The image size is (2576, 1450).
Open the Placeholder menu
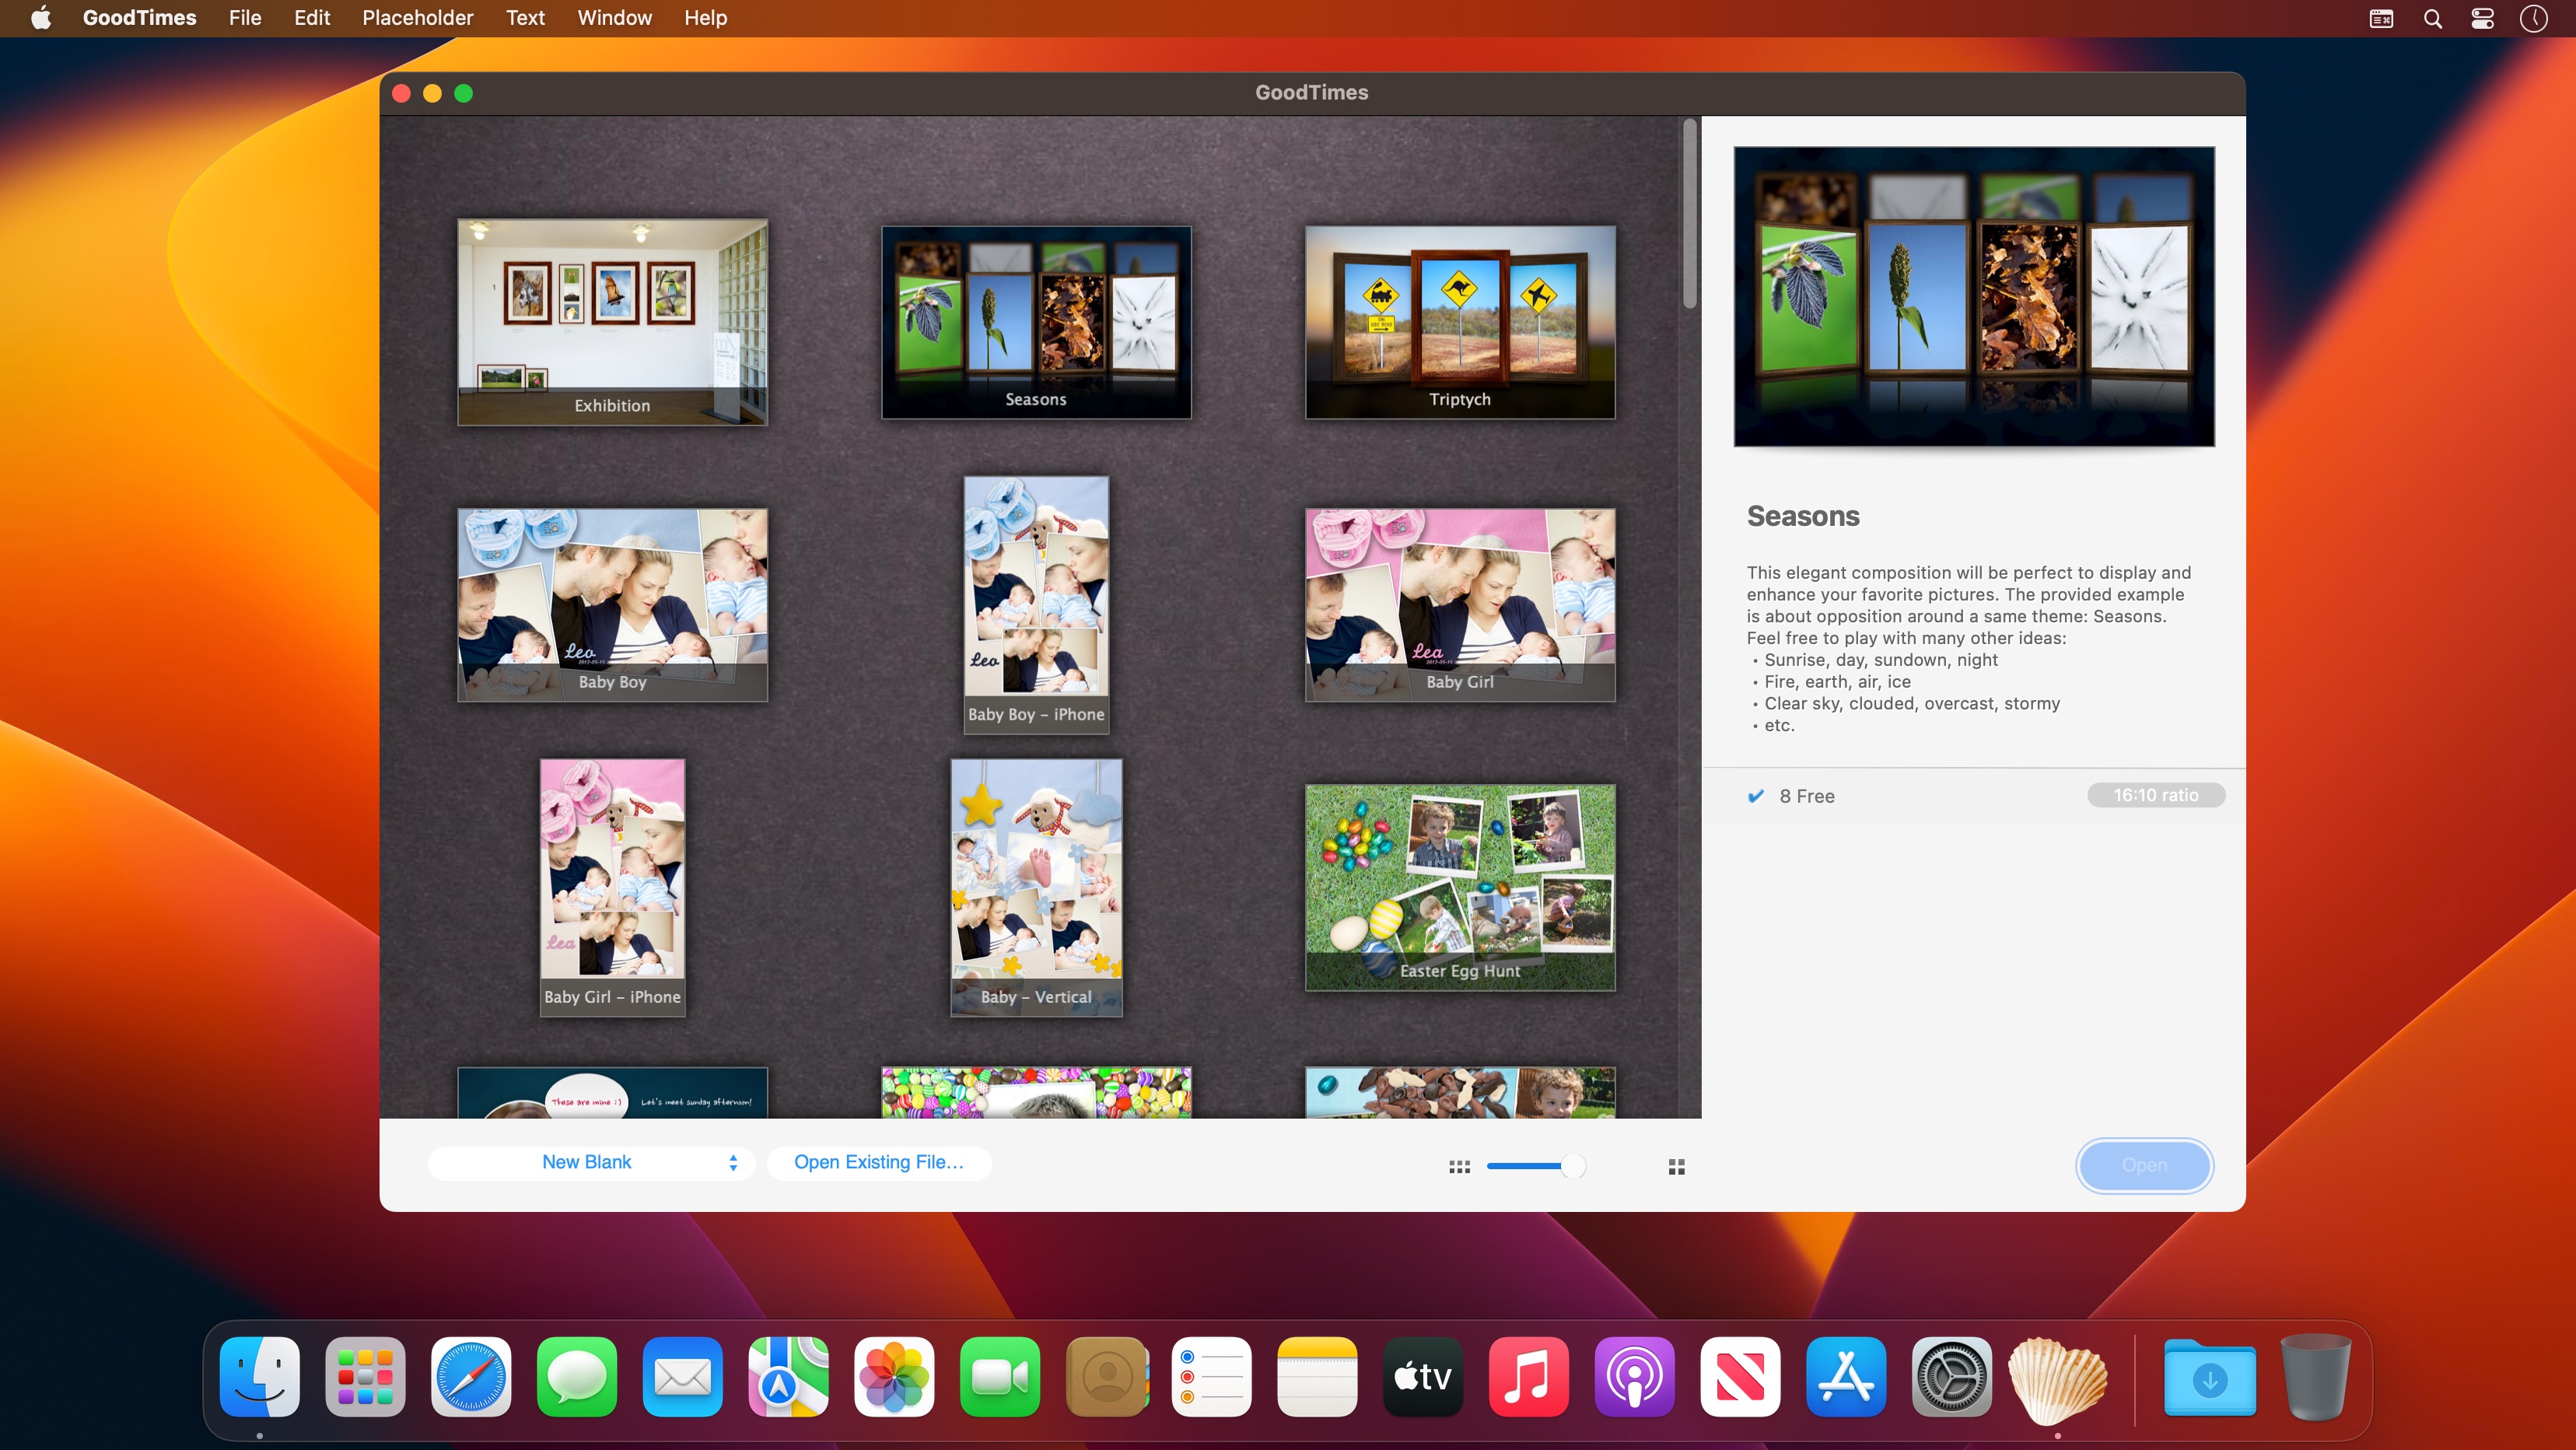click(417, 18)
